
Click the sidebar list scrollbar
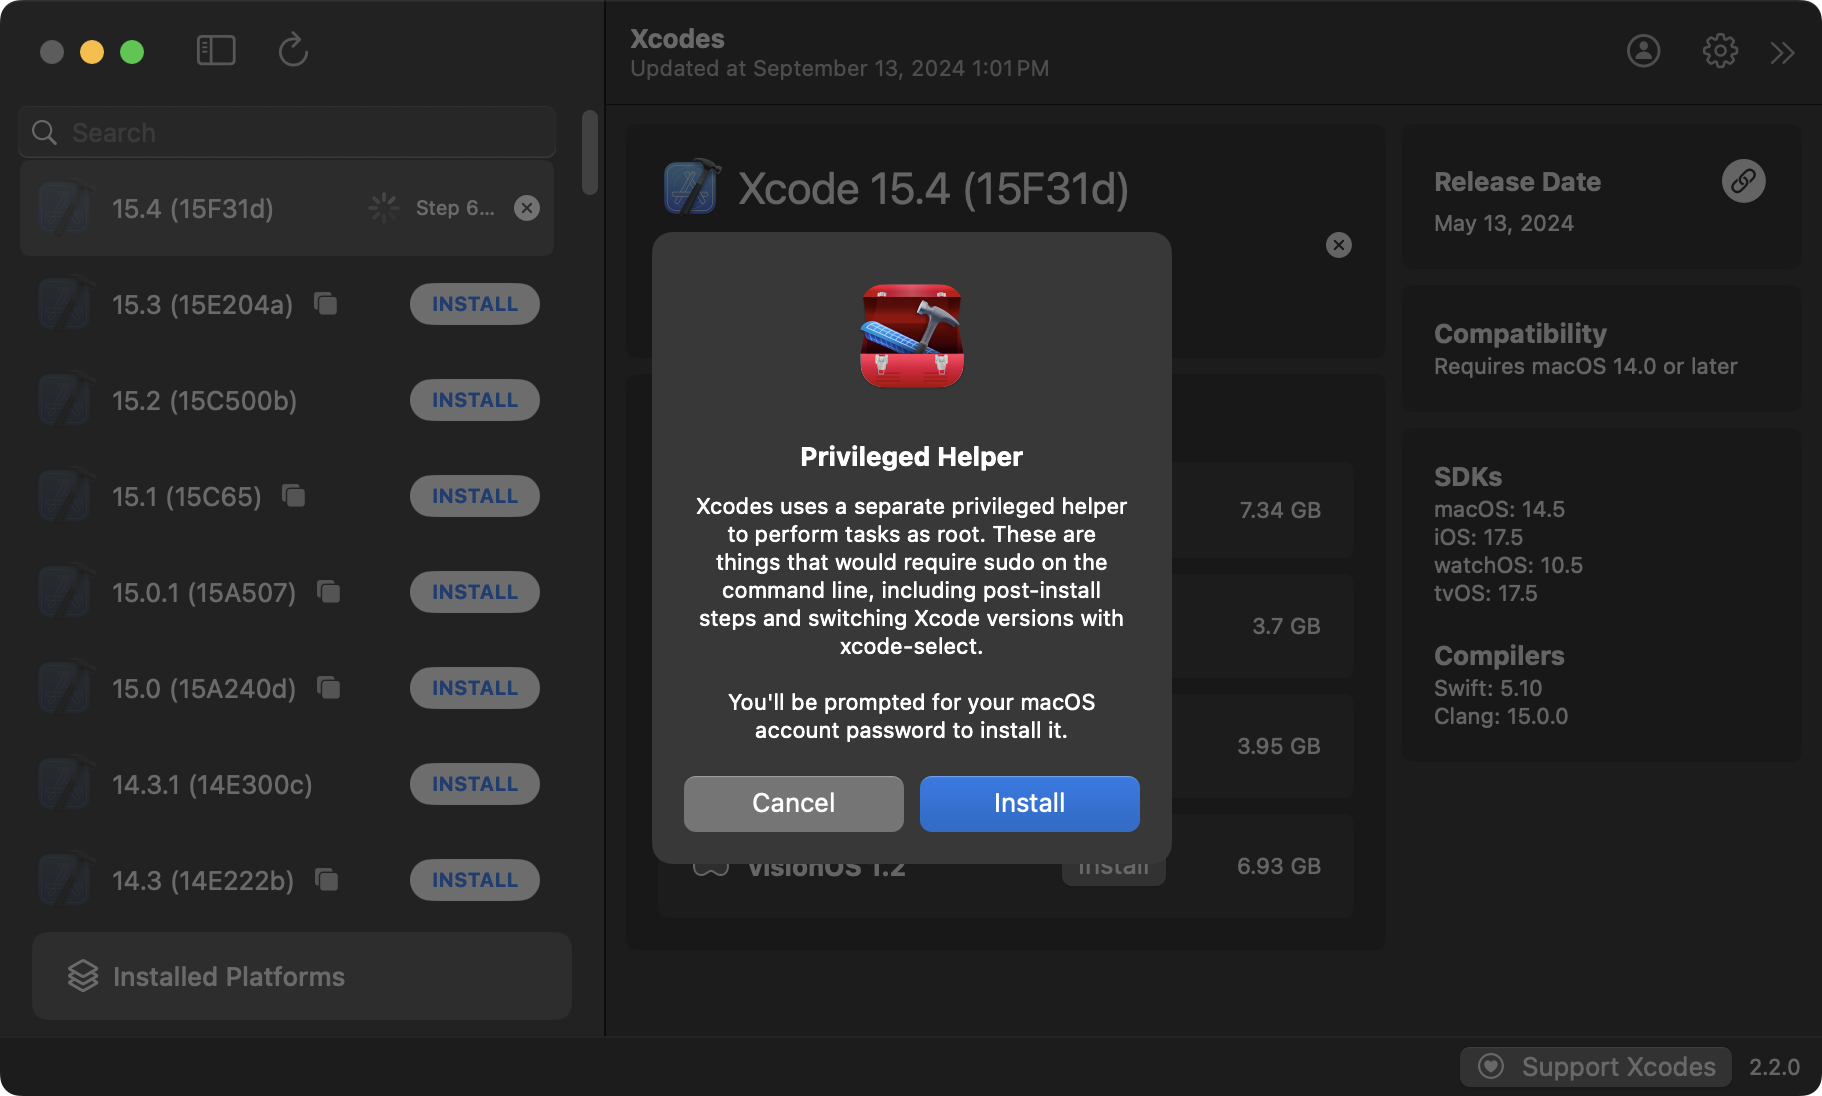coord(590,153)
